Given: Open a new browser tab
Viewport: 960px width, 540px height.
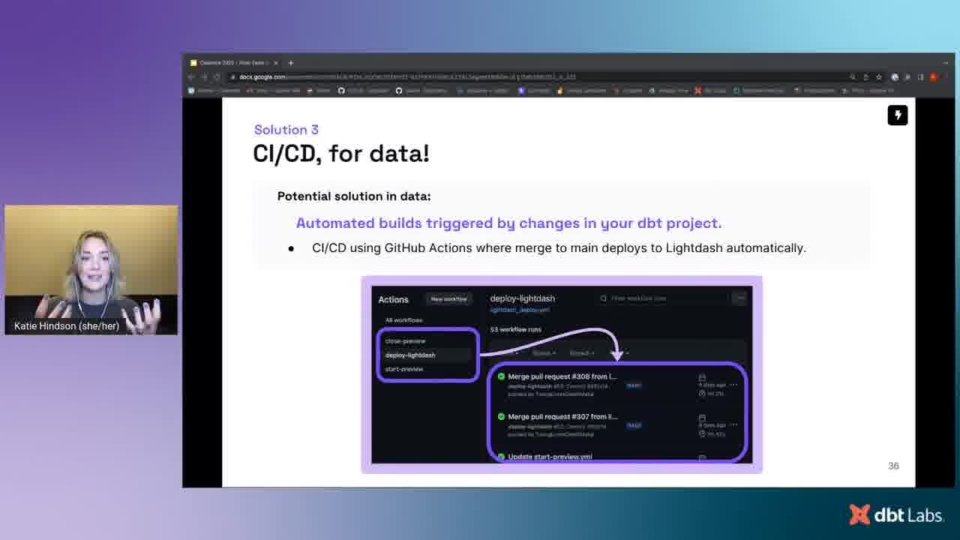Looking at the screenshot, I should coord(291,62).
